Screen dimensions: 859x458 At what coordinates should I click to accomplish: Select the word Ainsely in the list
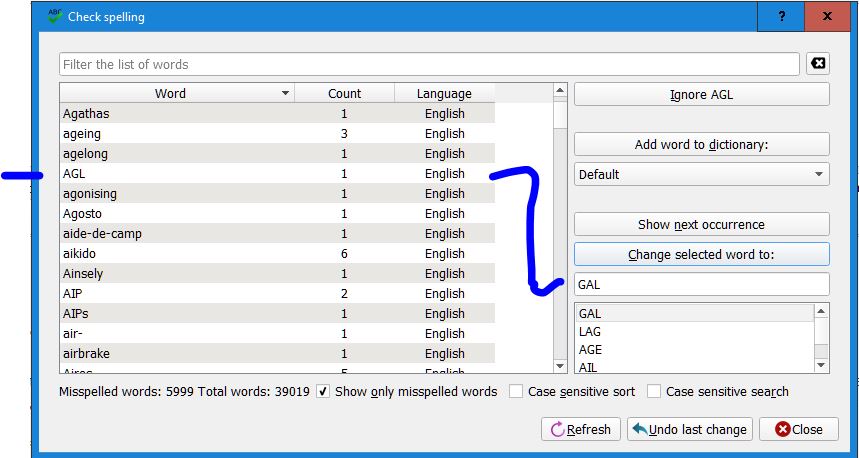tap(83, 273)
